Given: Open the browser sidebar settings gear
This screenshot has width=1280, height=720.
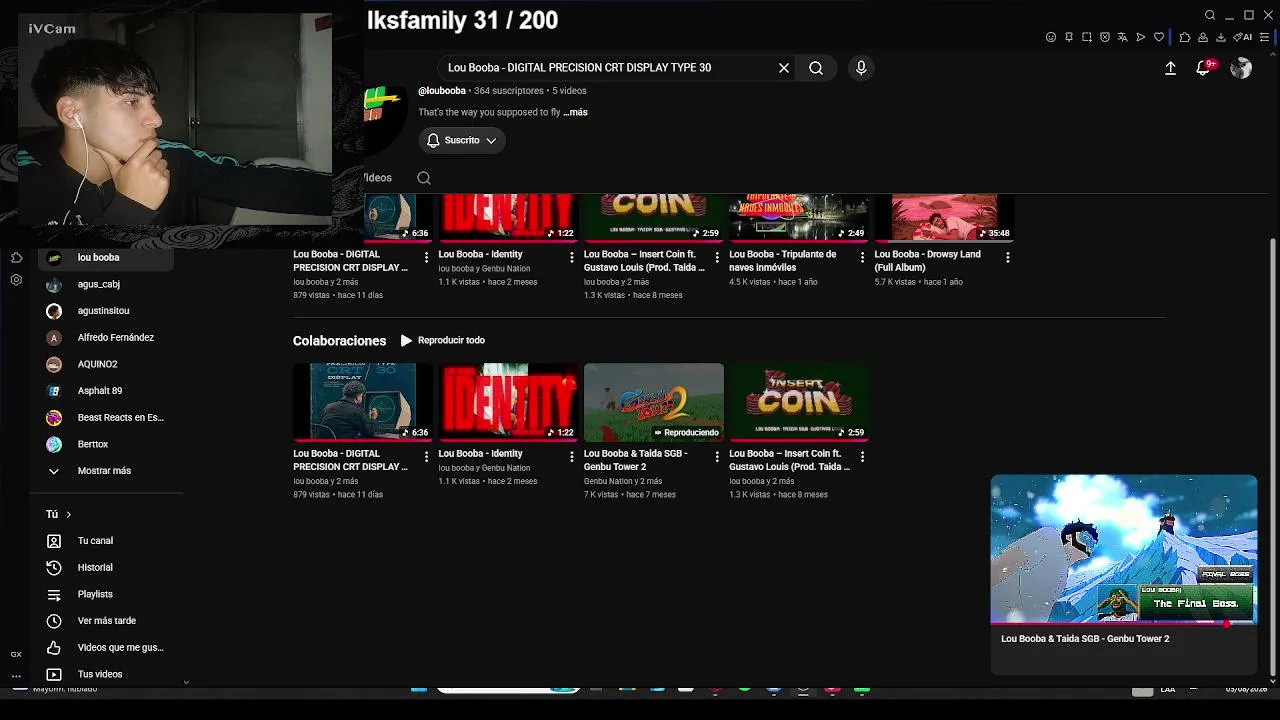Looking at the screenshot, I should (x=16, y=280).
